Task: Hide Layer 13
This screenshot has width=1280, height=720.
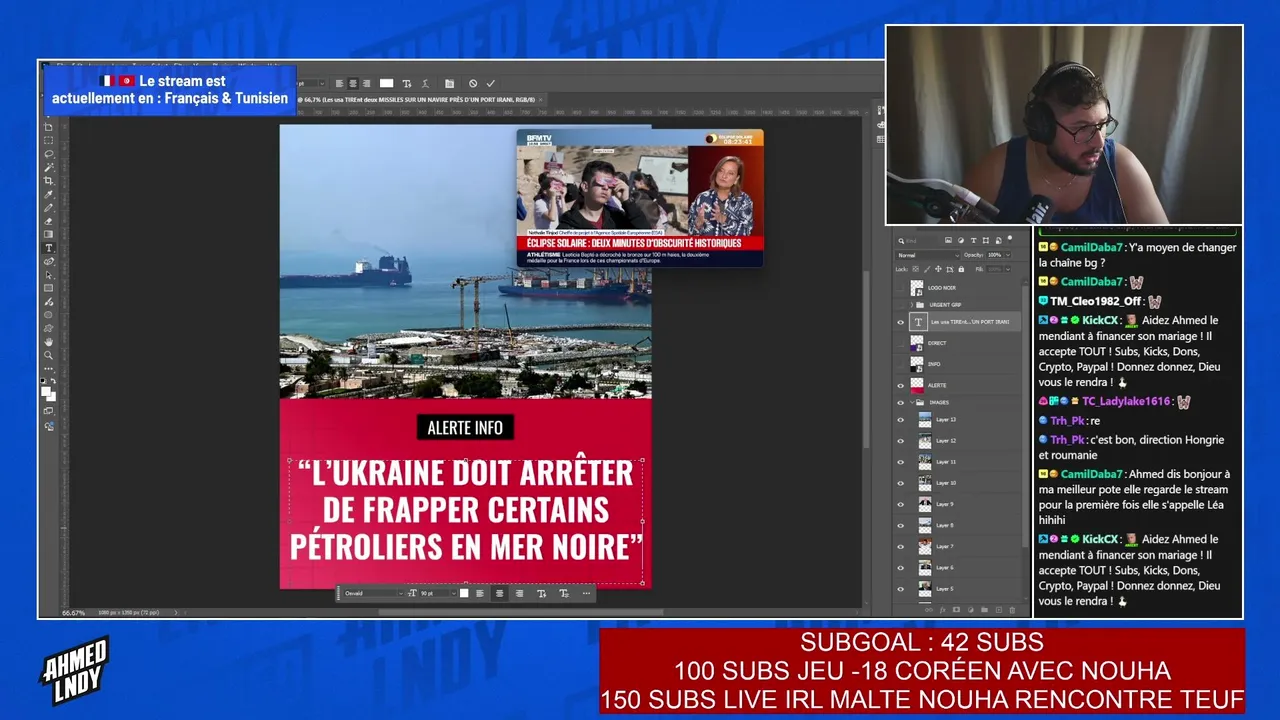Action: click(x=900, y=420)
